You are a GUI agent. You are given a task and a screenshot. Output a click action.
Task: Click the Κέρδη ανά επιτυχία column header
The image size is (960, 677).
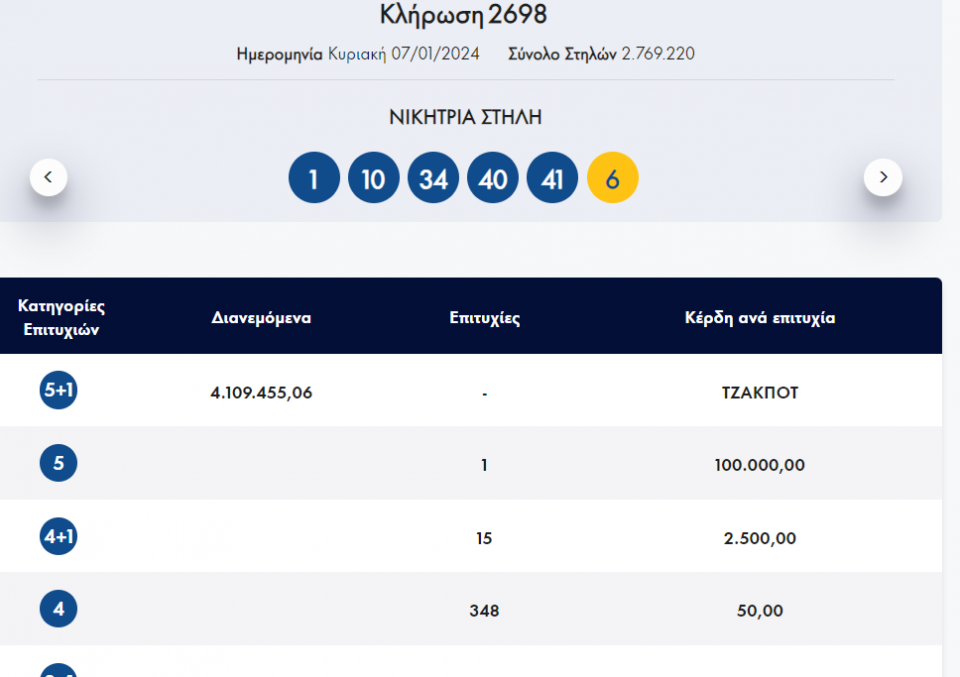click(x=759, y=318)
